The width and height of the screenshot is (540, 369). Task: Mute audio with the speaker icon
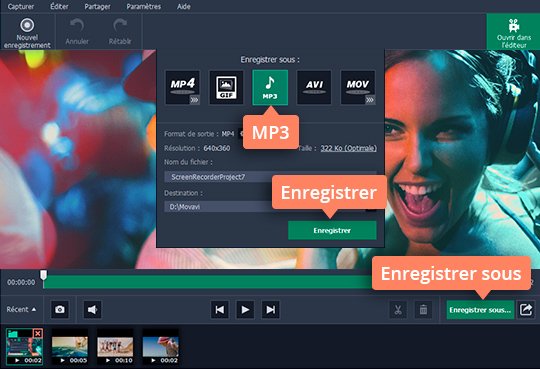click(x=92, y=309)
